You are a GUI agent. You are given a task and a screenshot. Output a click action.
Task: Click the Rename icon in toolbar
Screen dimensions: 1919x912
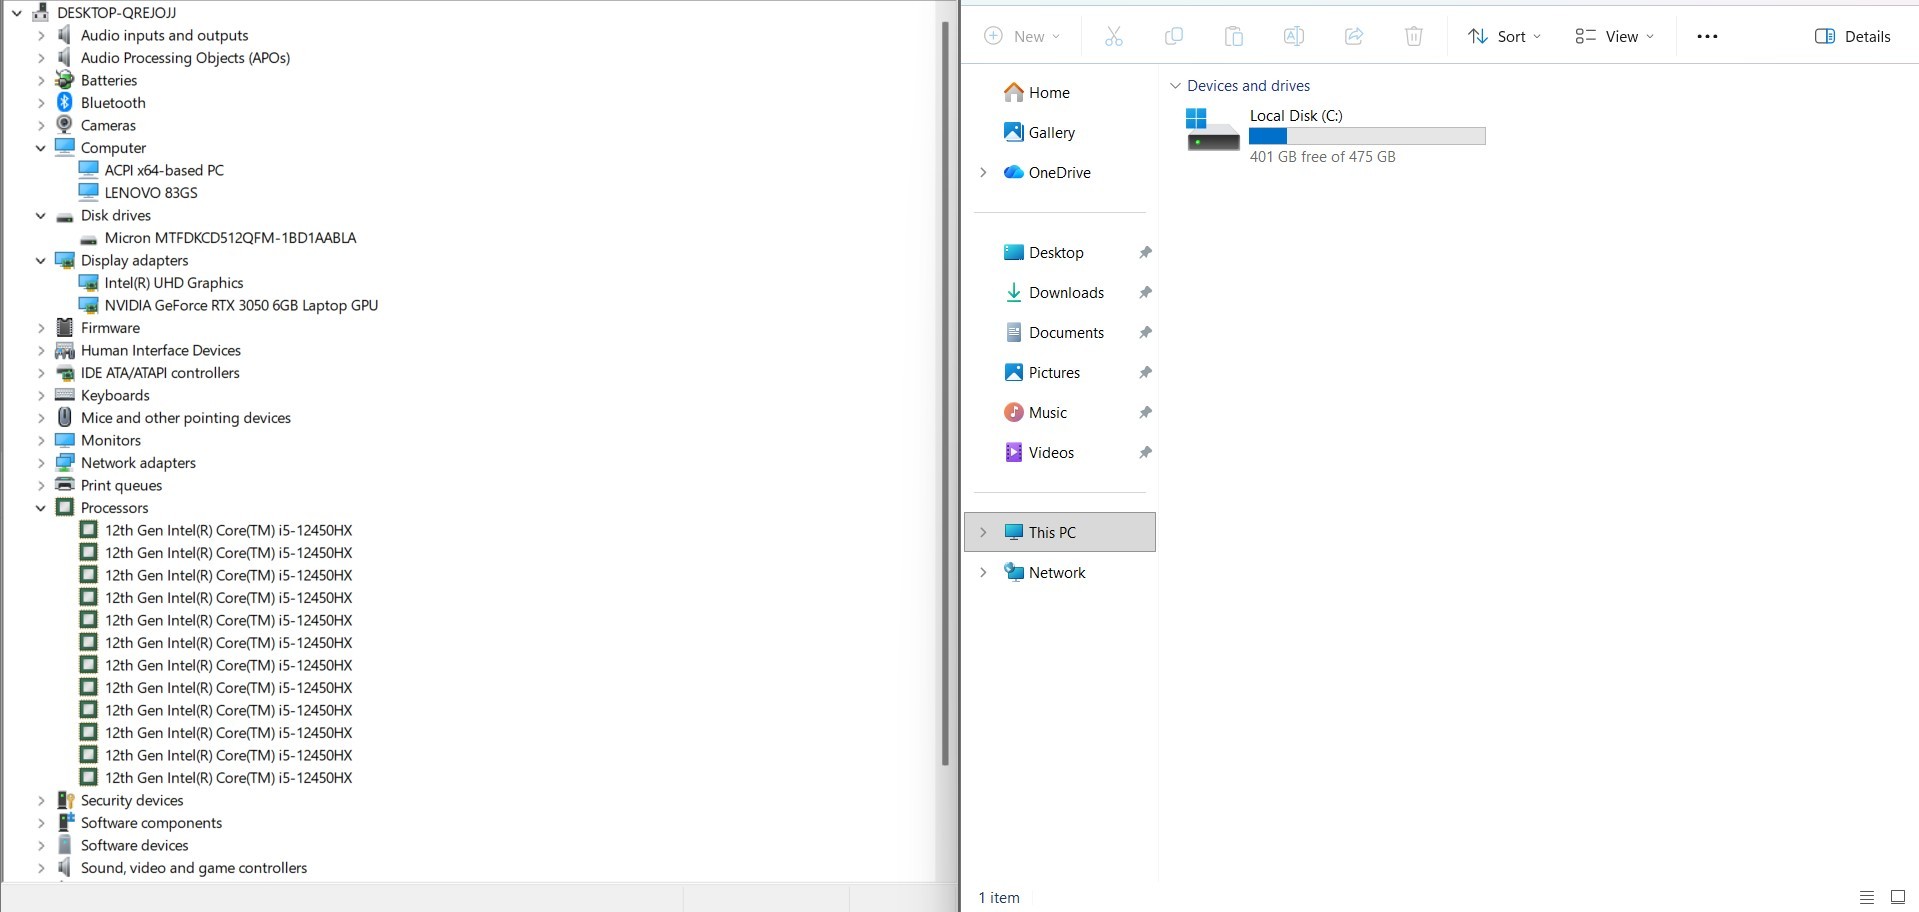(x=1293, y=37)
